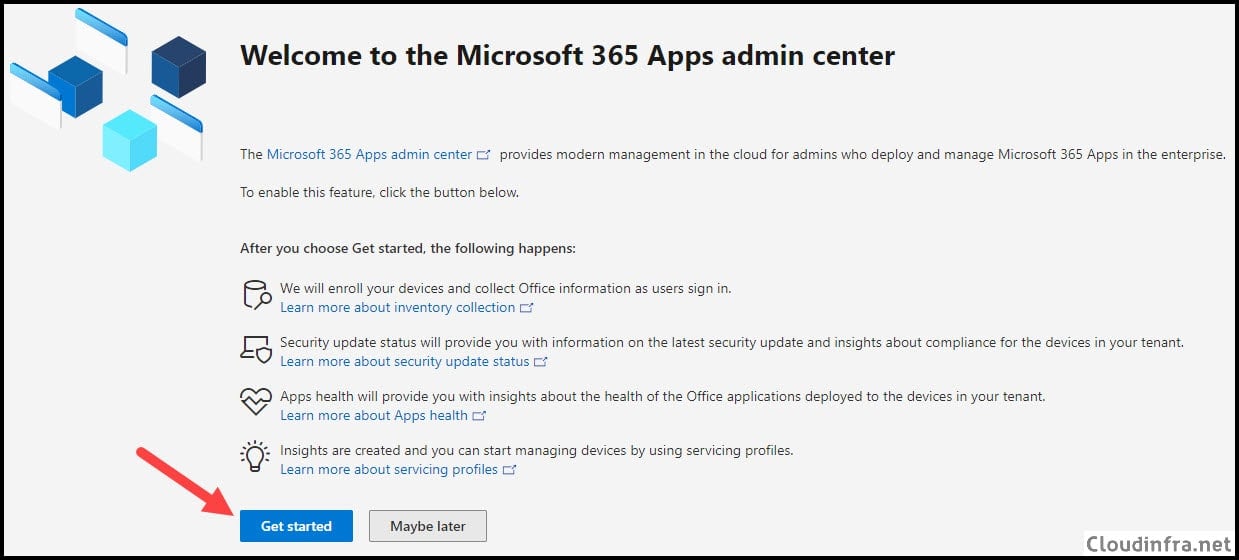Click the insights lightbulb icon
The image size is (1239, 560).
[256, 456]
